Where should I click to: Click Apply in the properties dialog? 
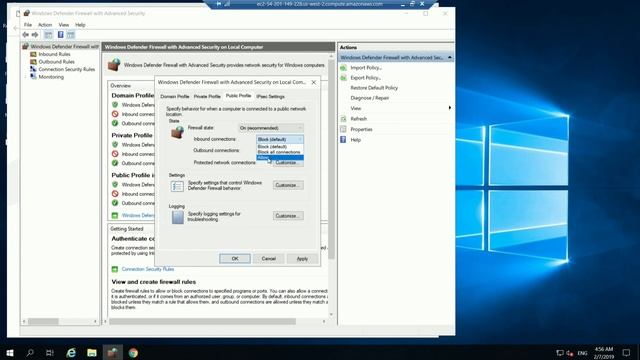point(302,259)
